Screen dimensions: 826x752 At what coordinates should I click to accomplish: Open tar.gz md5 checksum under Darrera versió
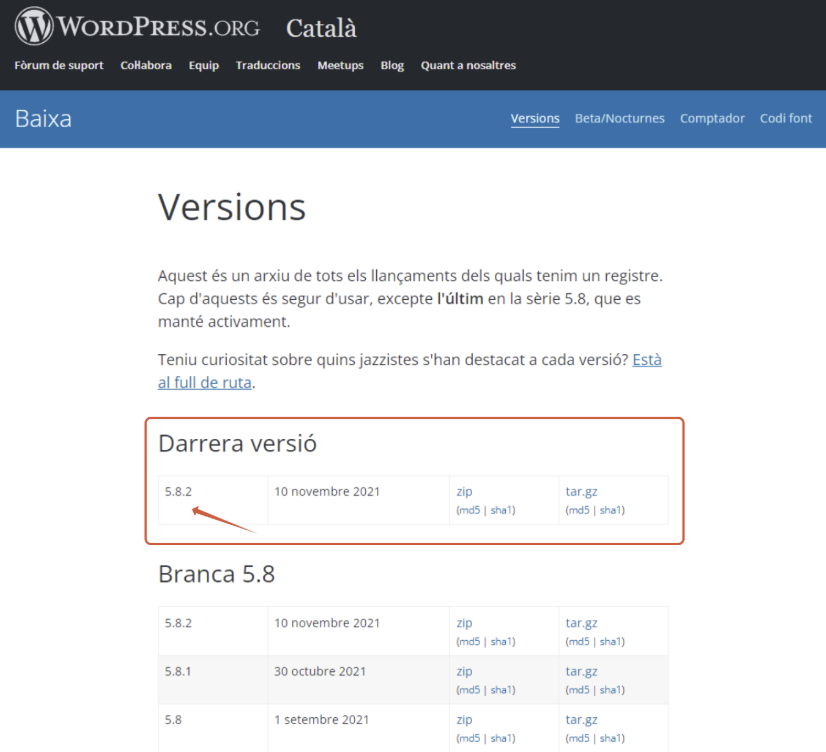click(x=579, y=510)
